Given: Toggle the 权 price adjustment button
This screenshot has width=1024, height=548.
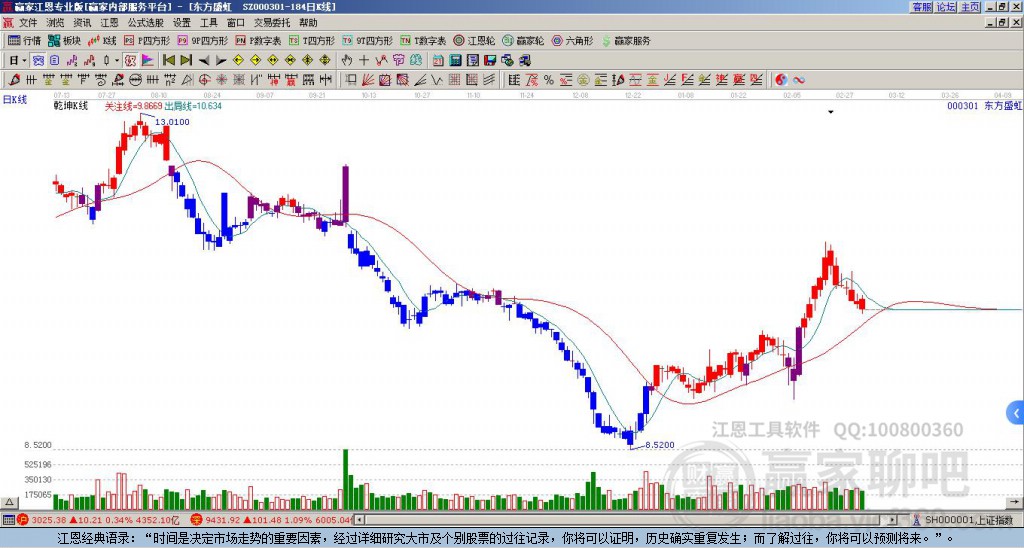Looking at the screenshot, I should tap(130, 60).
